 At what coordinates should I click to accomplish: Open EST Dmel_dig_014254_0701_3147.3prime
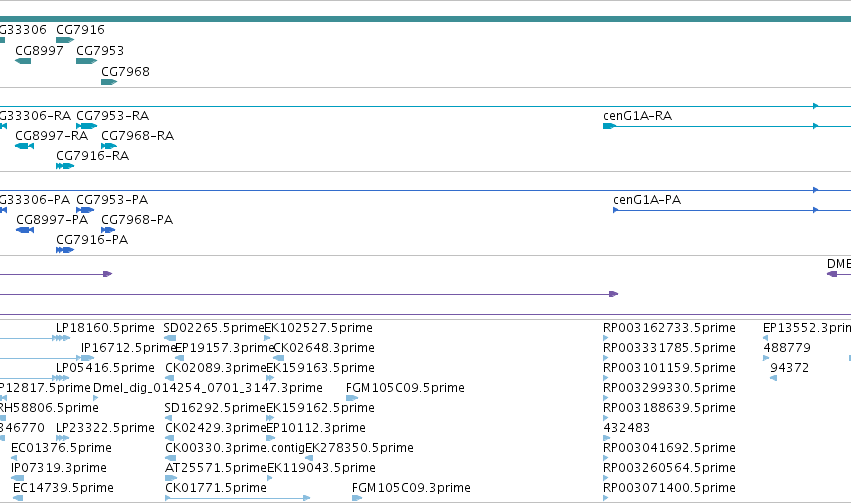(208, 388)
